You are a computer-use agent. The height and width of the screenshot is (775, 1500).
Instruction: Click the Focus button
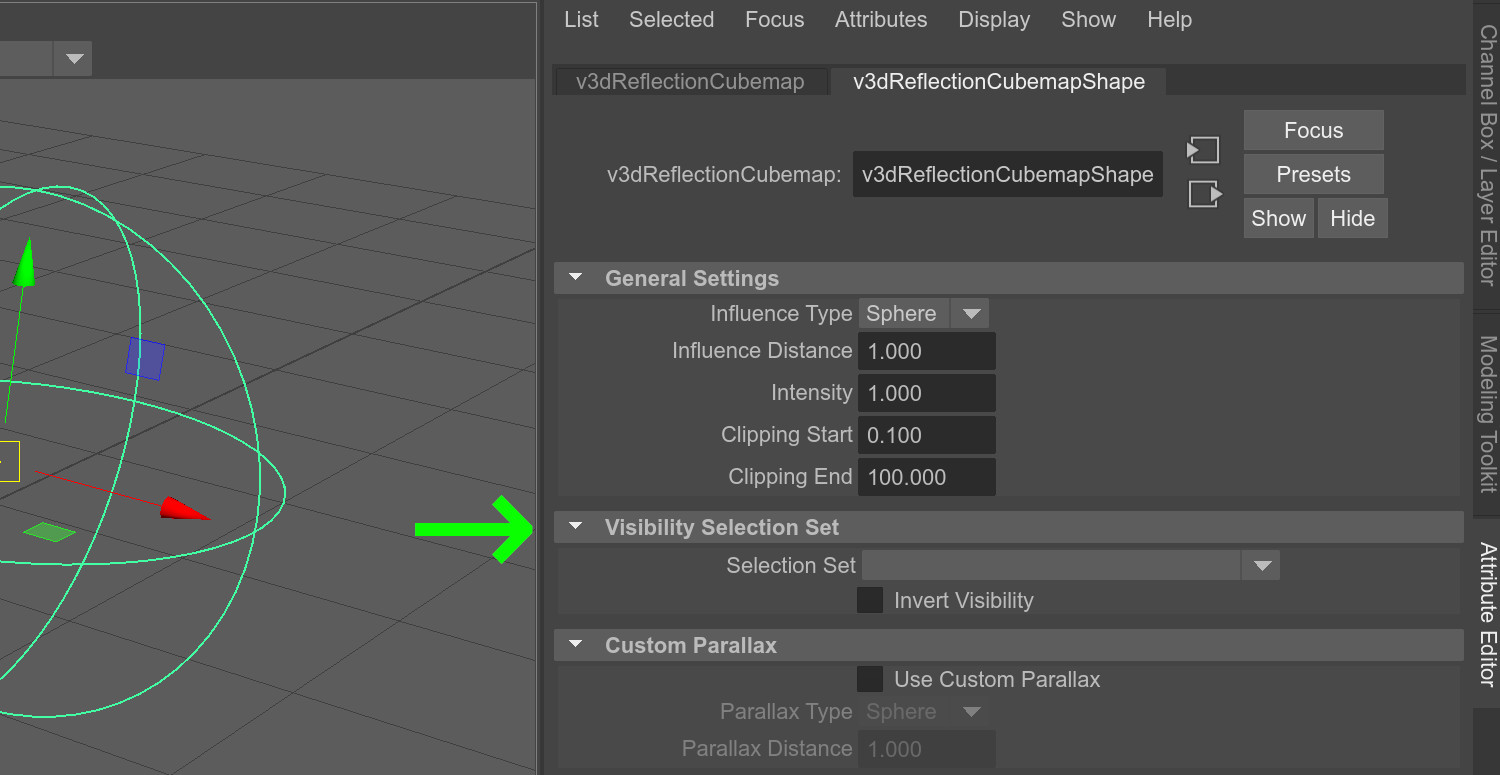pyautogui.click(x=1314, y=130)
